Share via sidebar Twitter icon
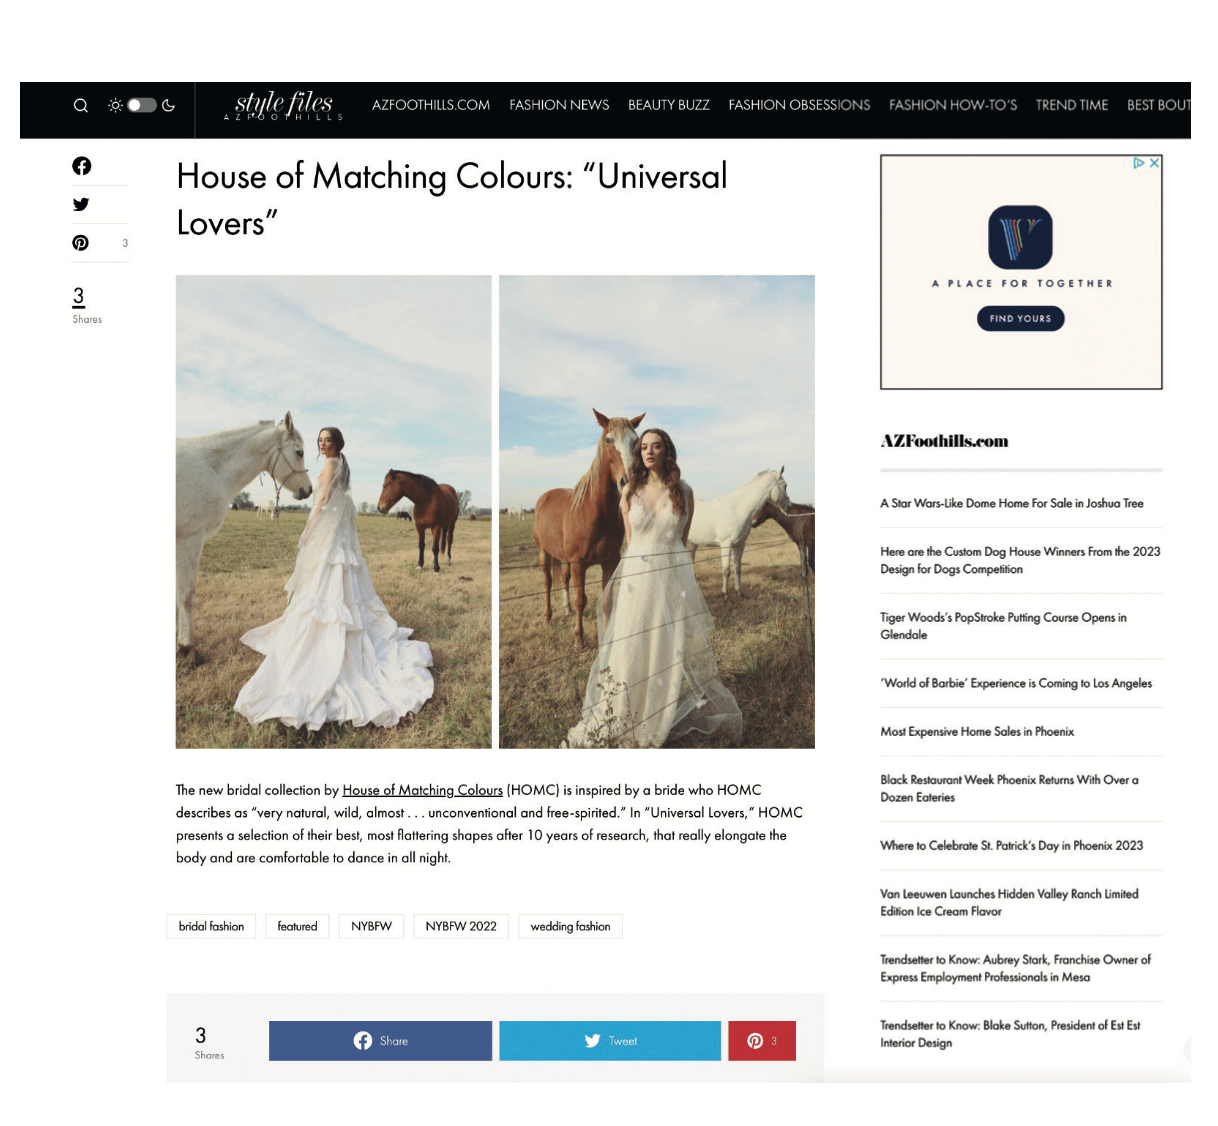This screenshot has width=1218, height=1126. (x=81, y=204)
